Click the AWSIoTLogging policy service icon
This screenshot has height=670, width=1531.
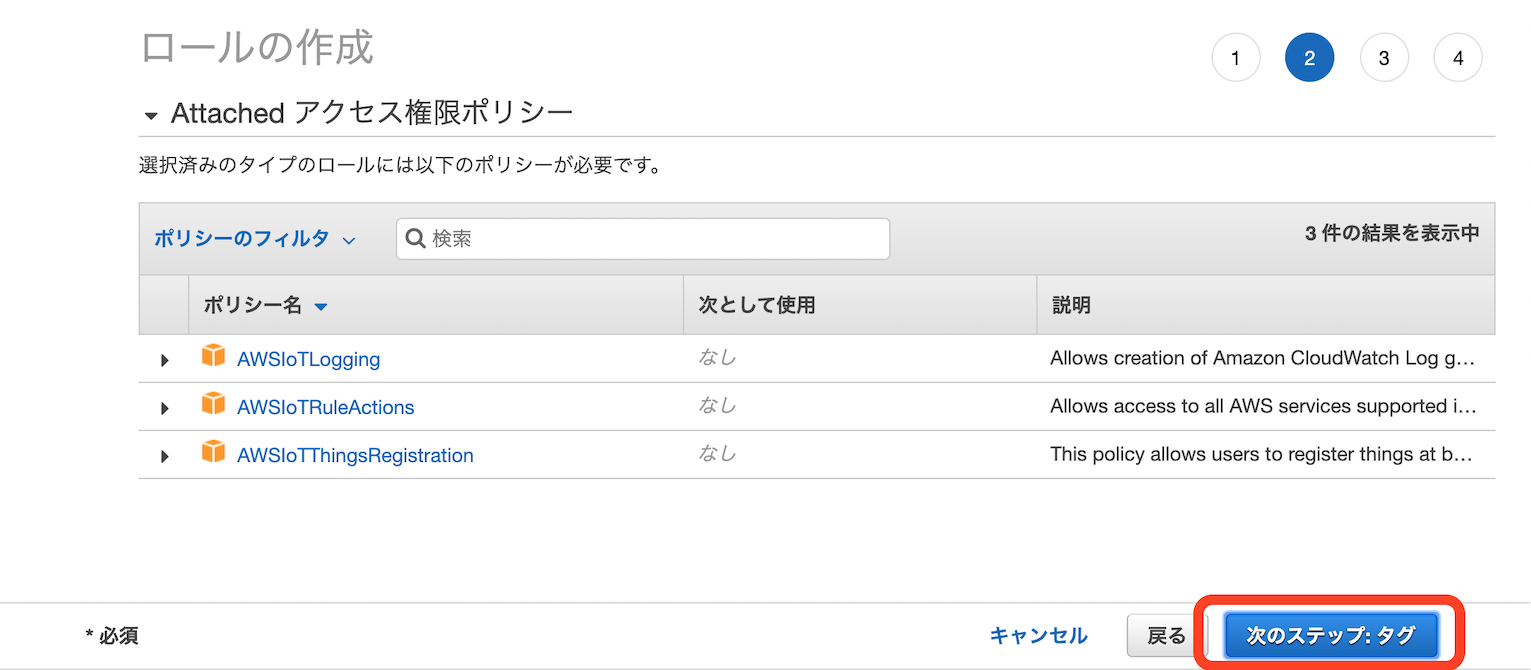click(214, 358)
